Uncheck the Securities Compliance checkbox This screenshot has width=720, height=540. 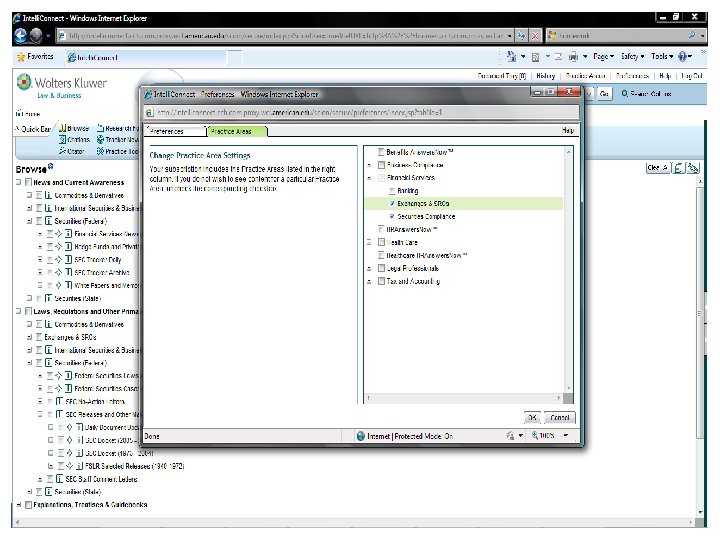click(392, 216)
